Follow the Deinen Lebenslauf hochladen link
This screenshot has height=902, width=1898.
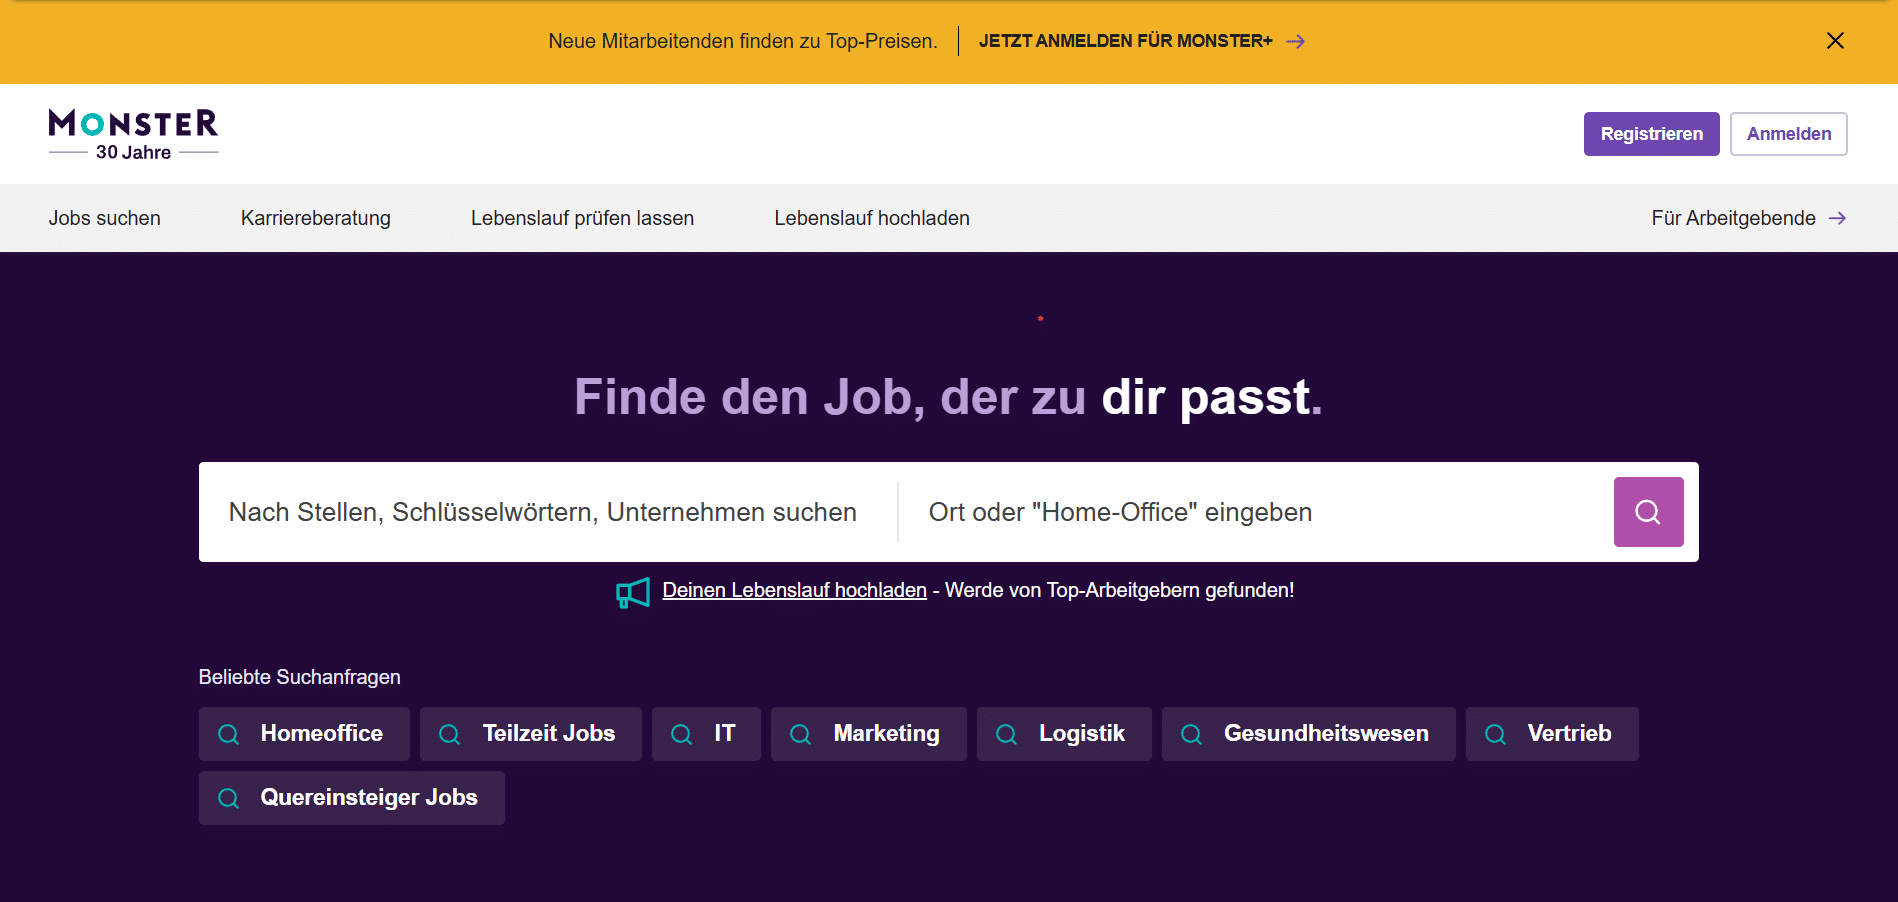coord(794,590)
